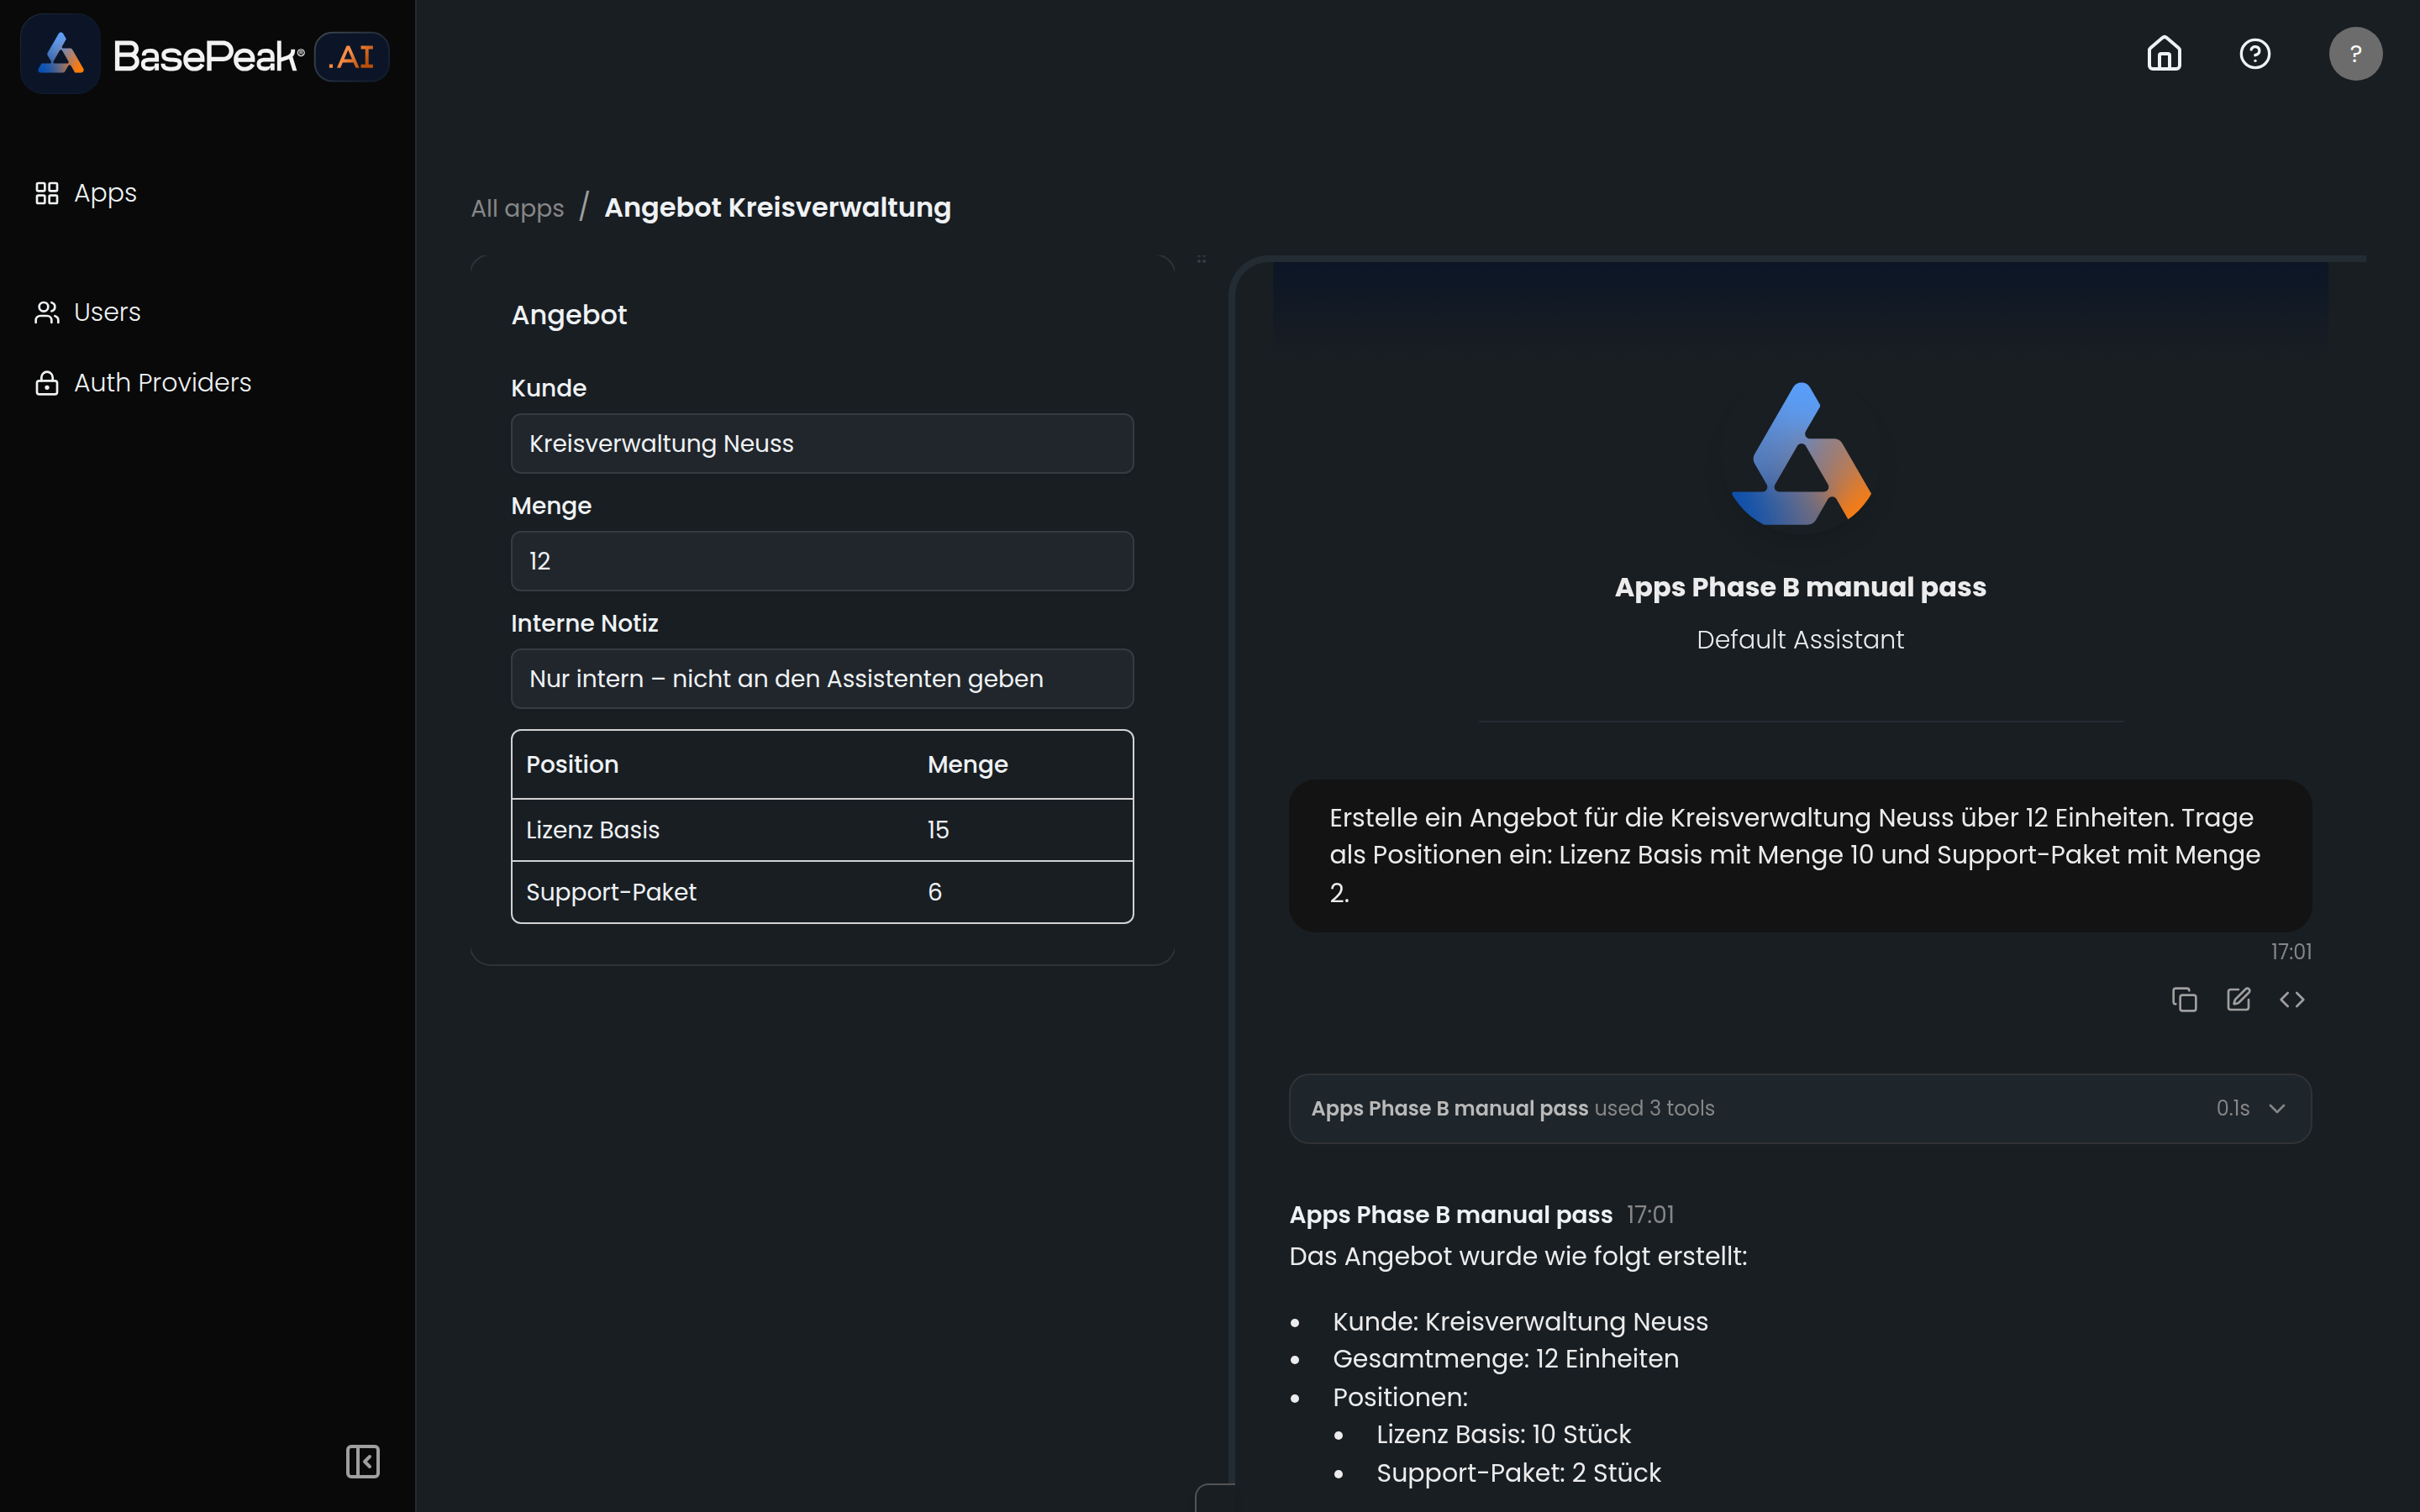Click the assistant logo above Apps Phase B

point(1800,454)
